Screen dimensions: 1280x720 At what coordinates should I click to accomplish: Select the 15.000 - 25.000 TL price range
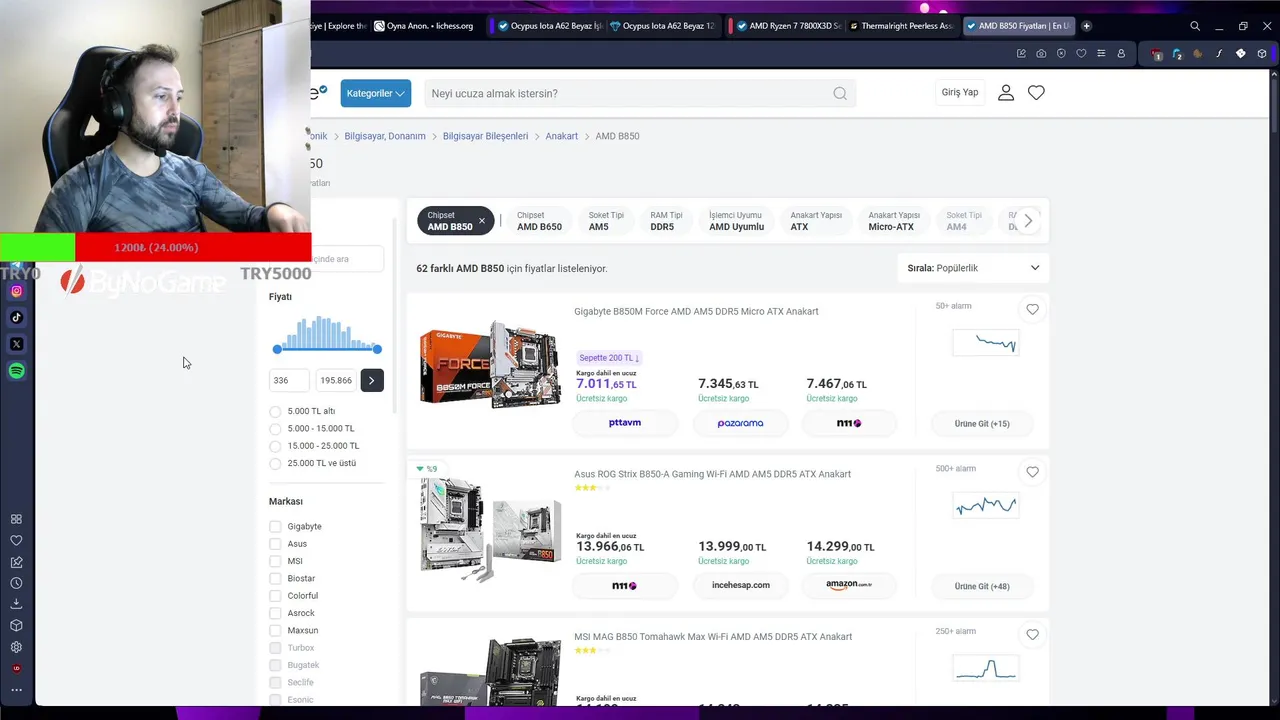coord(275,446)
